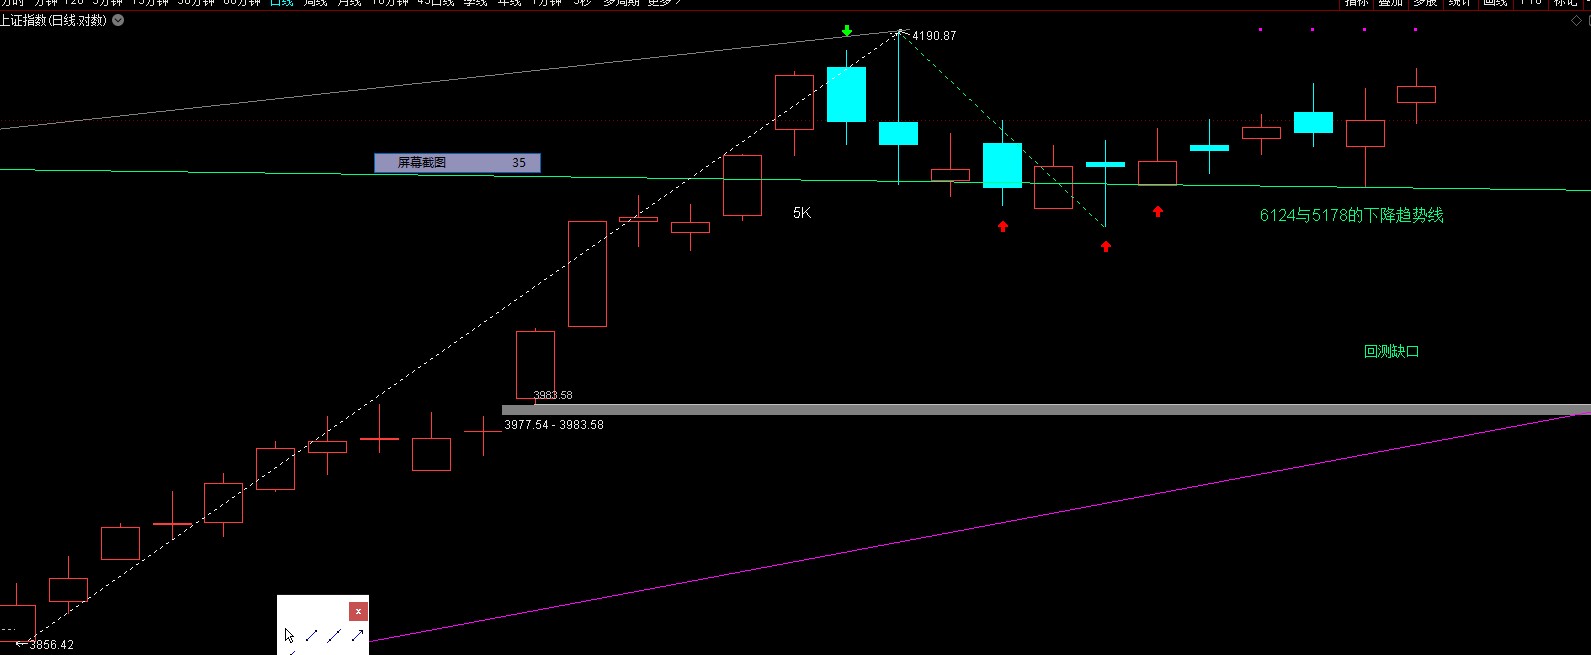
Task: Expand the 更多 periods menu
Action: (664, 3)
